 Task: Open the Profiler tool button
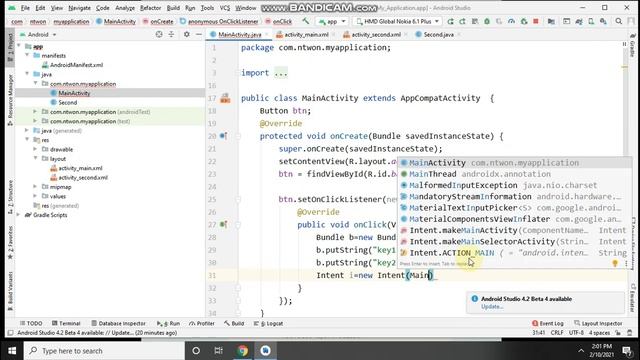click(202, 323)
